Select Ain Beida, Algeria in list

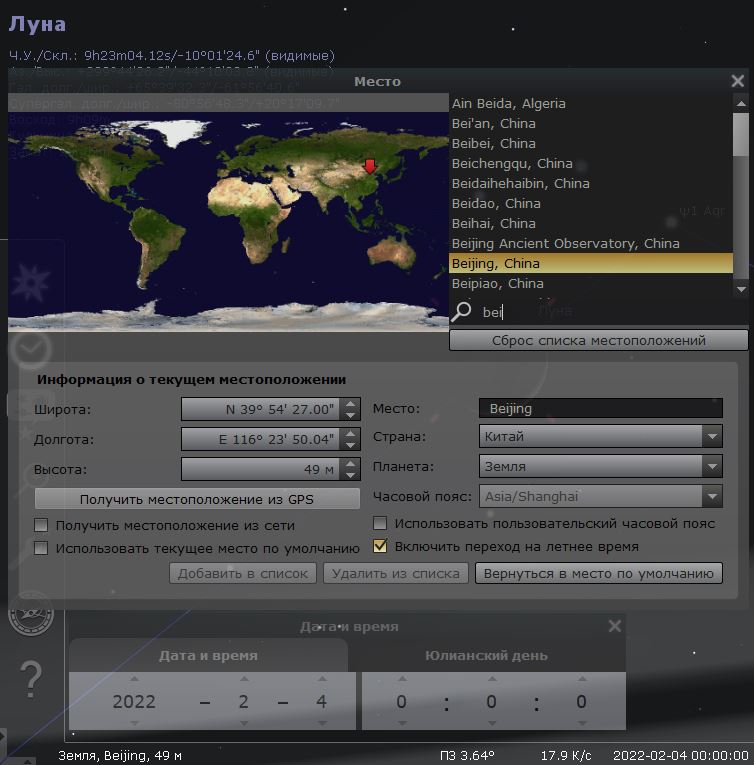coord(591,103)
